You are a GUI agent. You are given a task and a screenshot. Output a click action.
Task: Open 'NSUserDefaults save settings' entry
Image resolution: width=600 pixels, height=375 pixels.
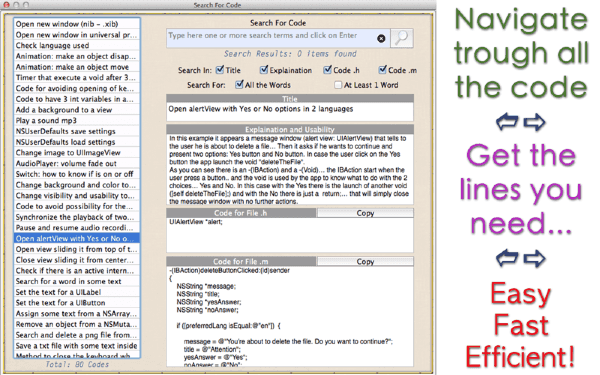click(x=77, y=131)
